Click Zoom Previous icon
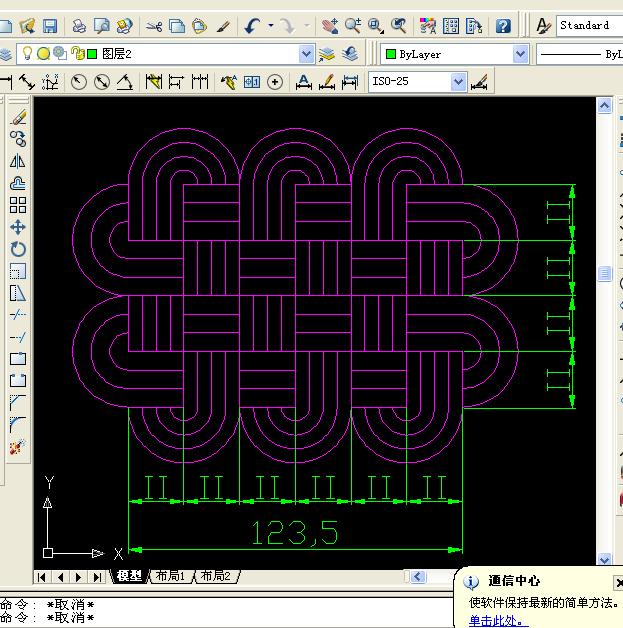 [399, 26]
